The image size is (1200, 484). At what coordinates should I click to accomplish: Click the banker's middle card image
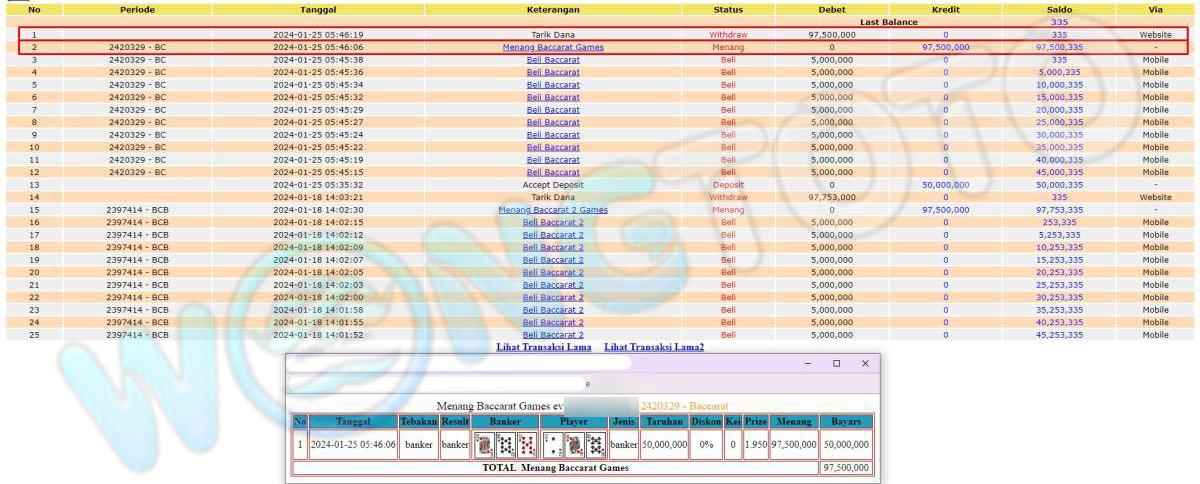[505, 444]
